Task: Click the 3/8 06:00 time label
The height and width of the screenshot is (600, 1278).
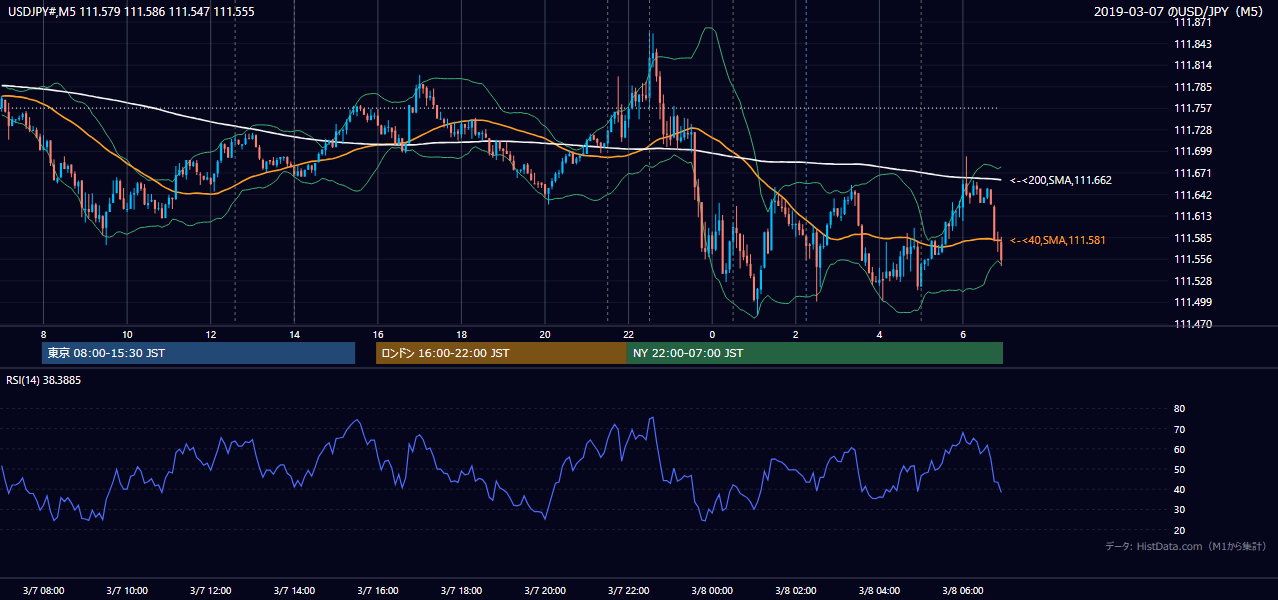Action: coord(963,590)
